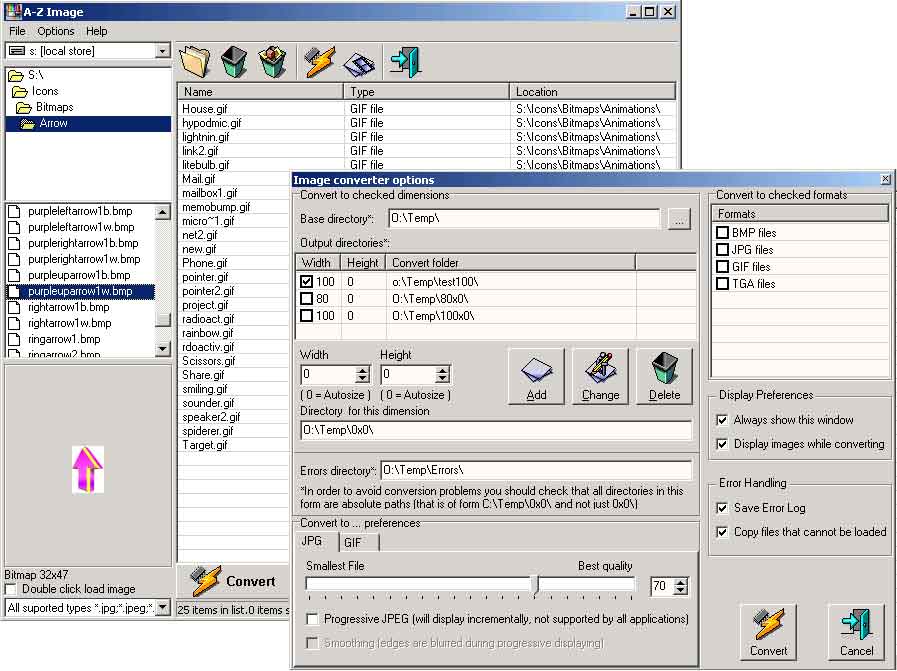This screenshot has height=671, width=897.
Task: Start conversion with the dialog's Convert button
Action: (768, 632)
